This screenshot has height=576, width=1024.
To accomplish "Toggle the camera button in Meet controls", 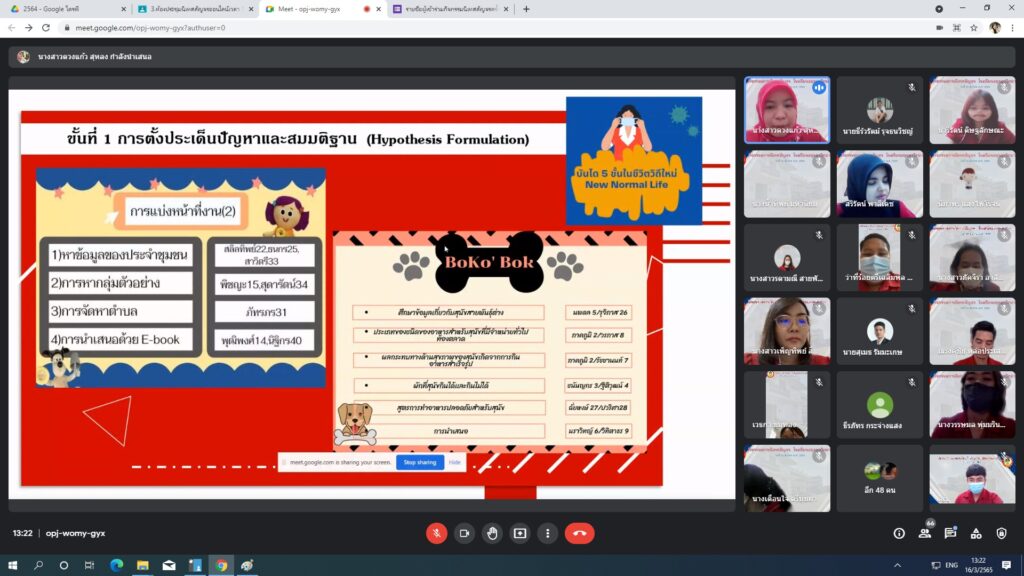I will (x=464, y=533).
